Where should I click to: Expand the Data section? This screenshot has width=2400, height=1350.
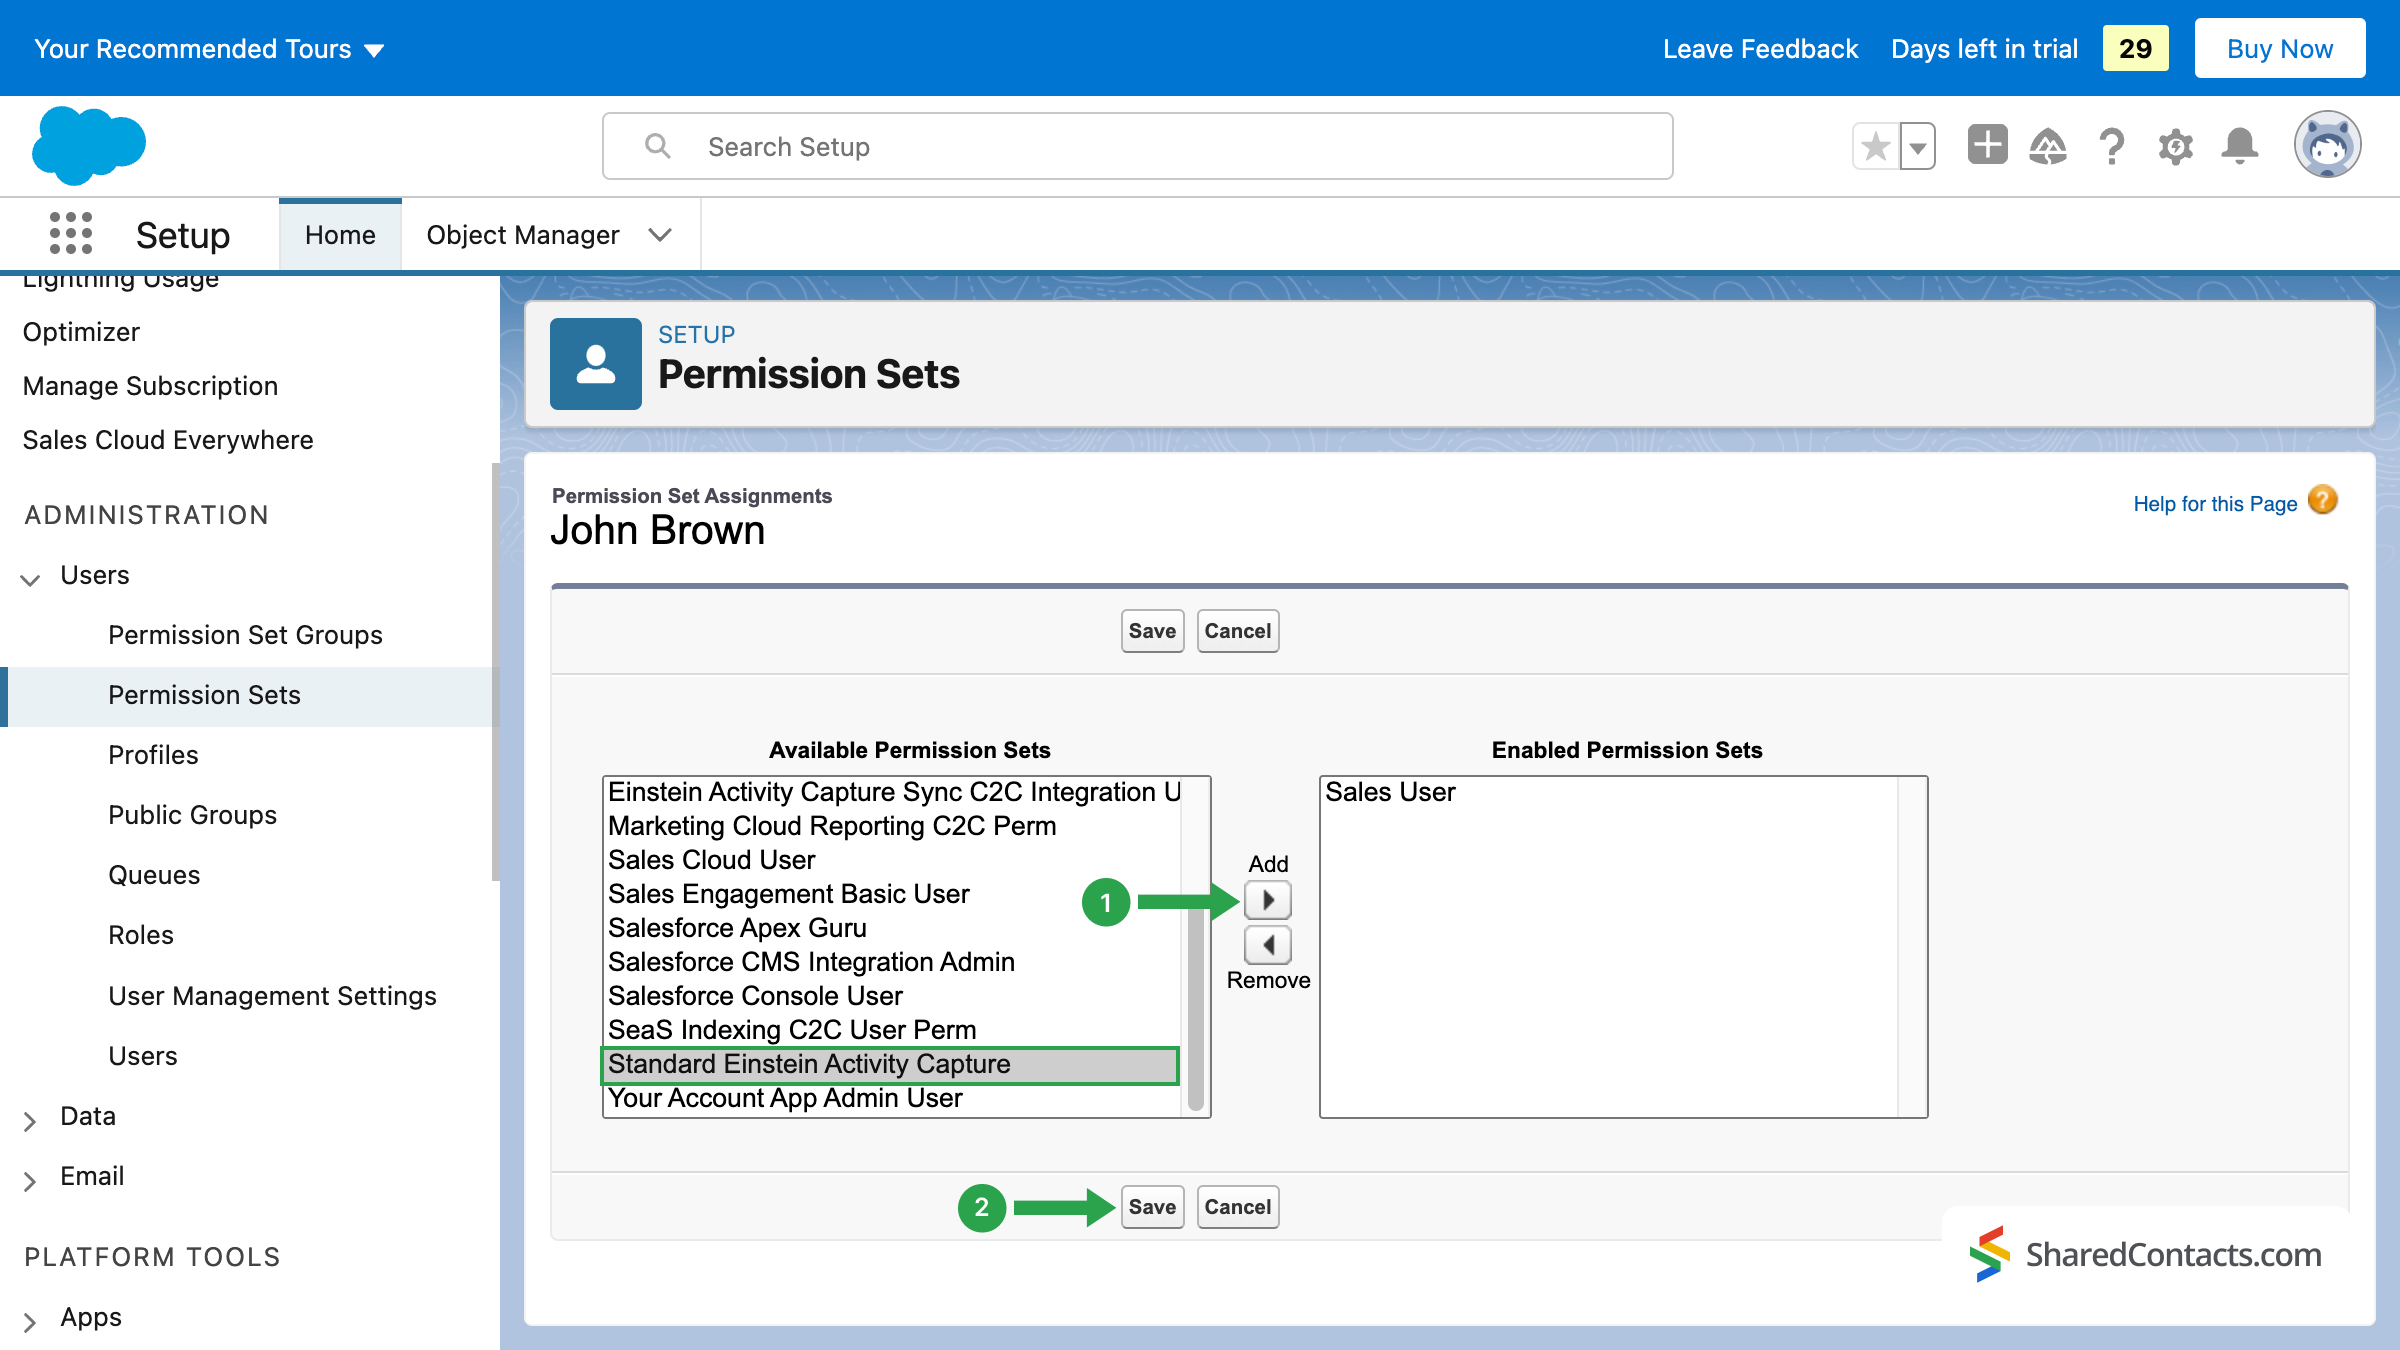(31, 1119)
